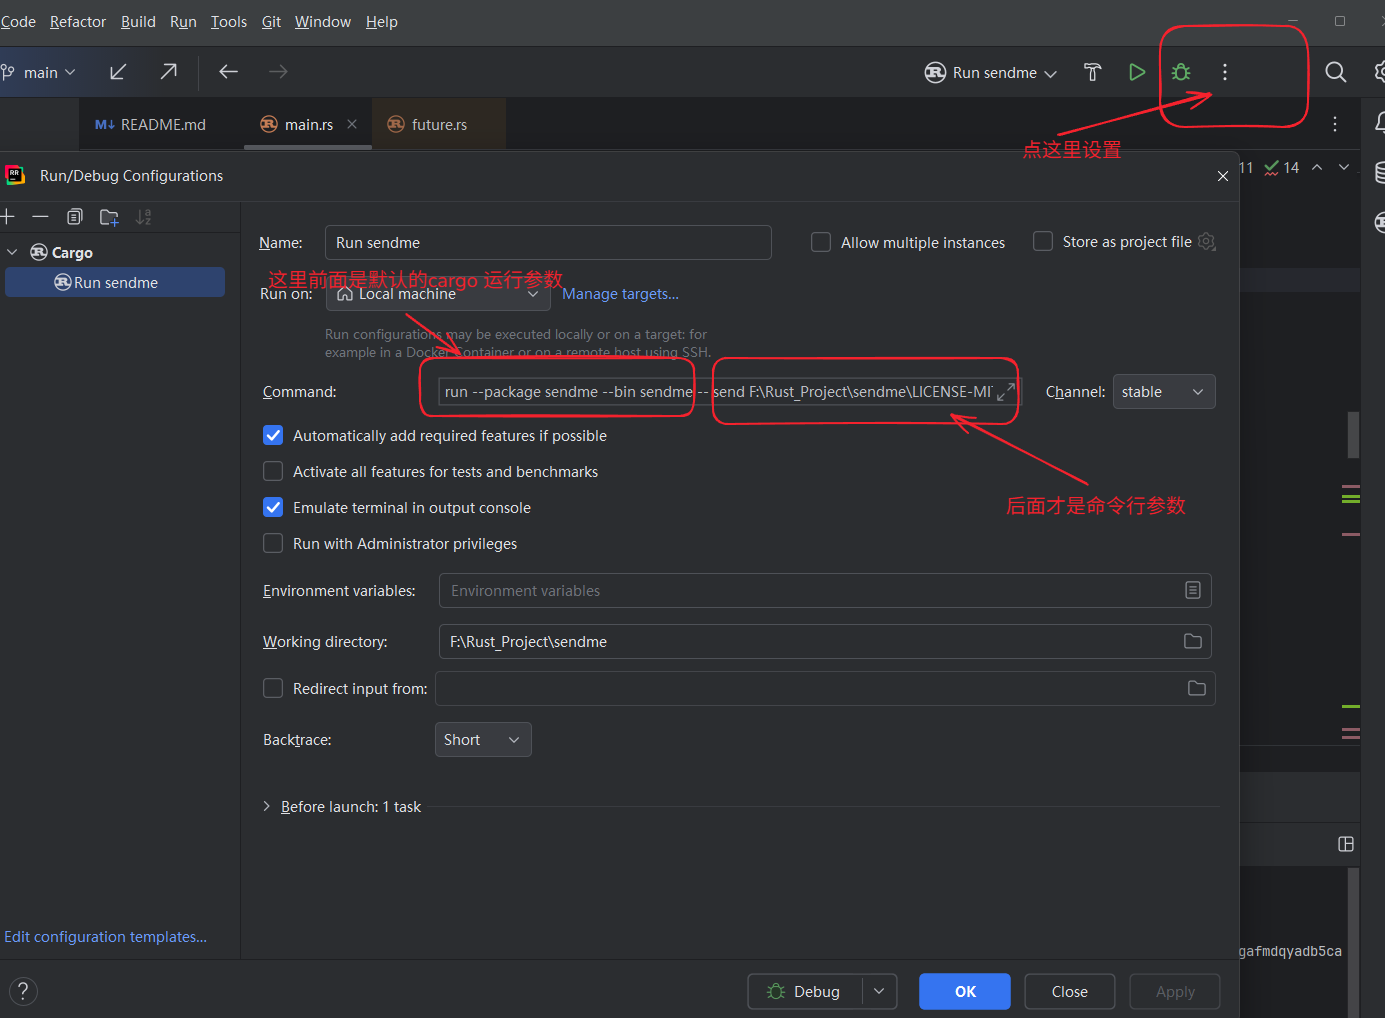The height and width of the screenshot is (1018, 1385).
Task: Click the Push commits arrow icon
Action: [x=169, y=72]
